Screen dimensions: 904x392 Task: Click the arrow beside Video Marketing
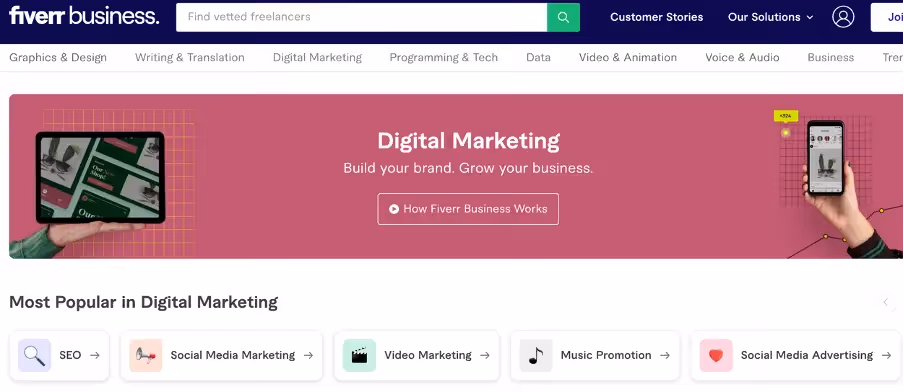485,356
